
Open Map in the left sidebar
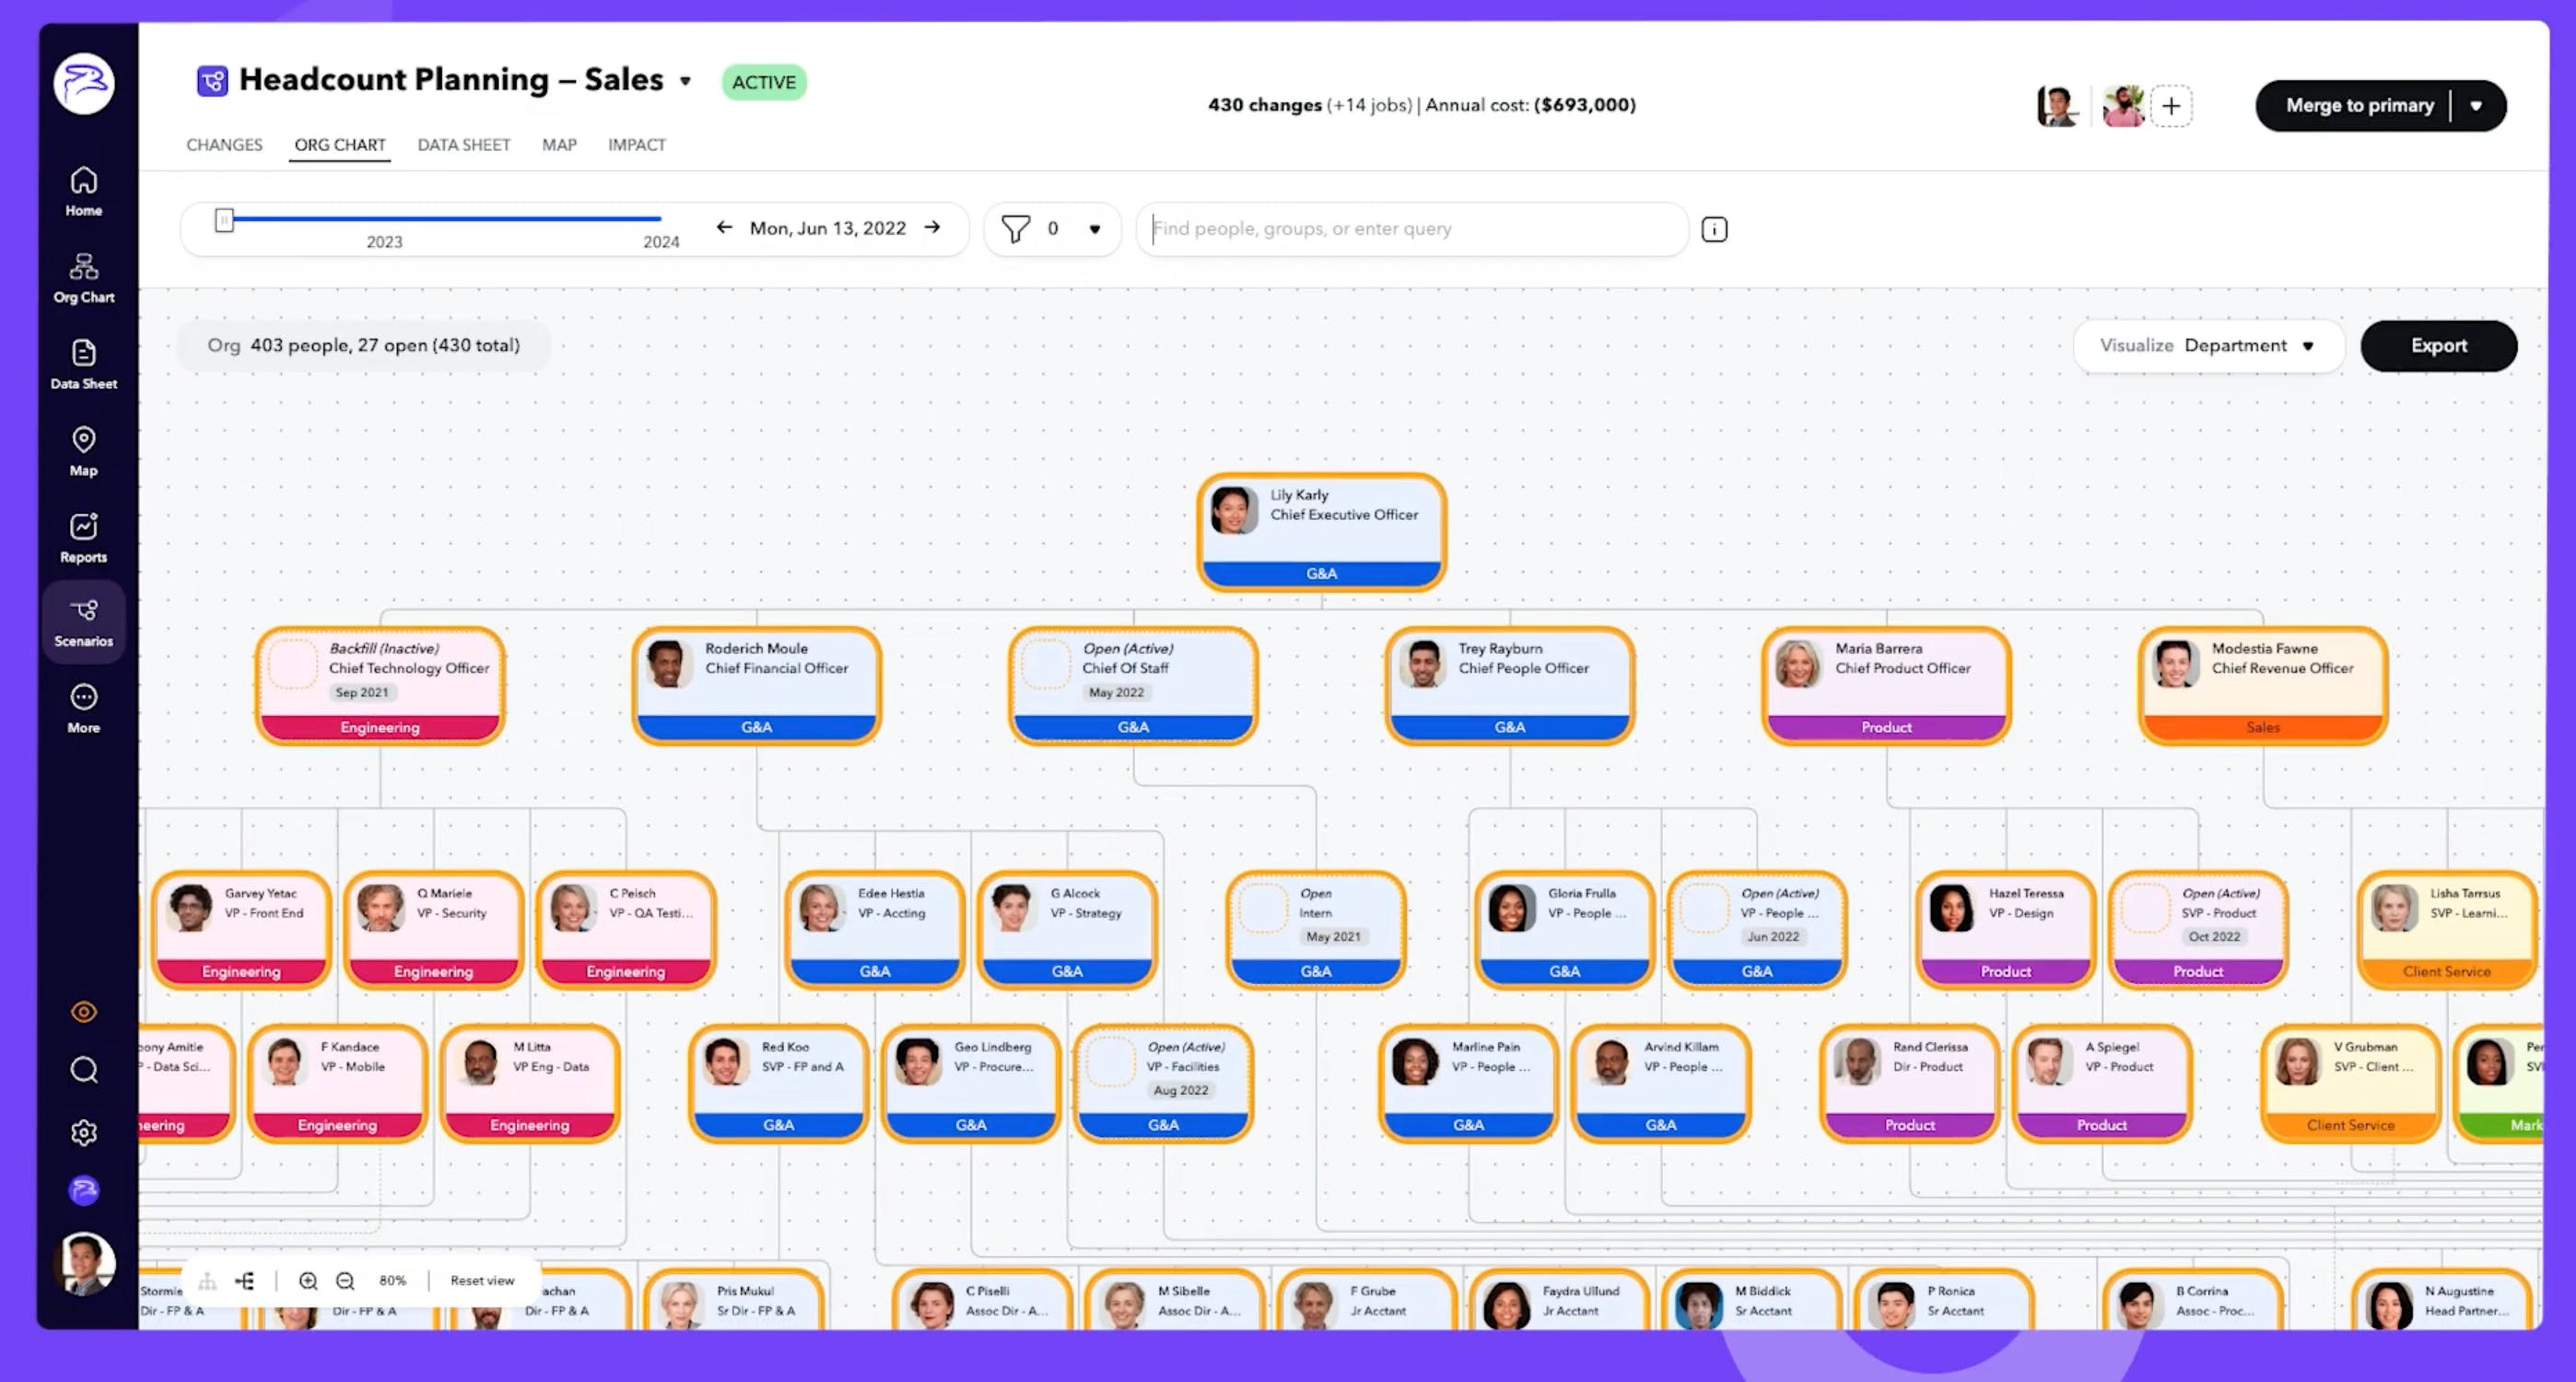click(84, 451)
